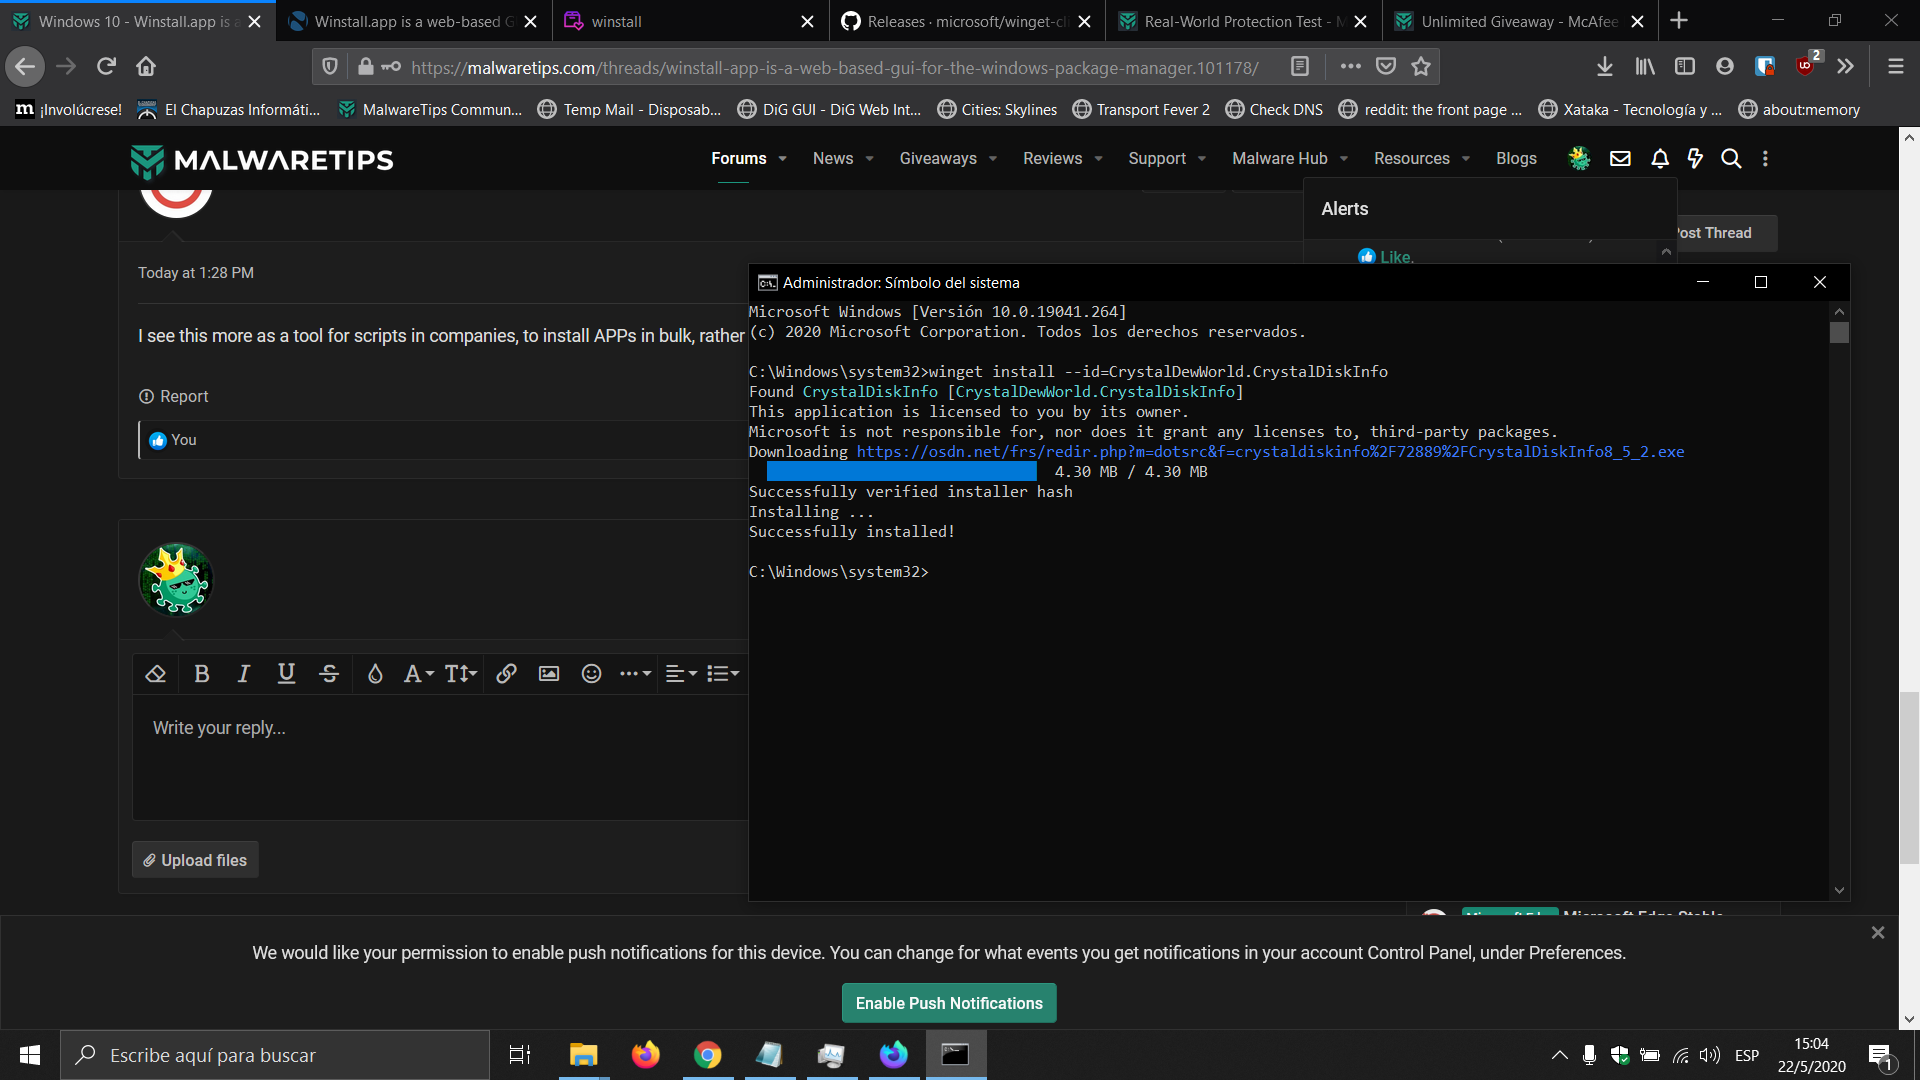Expand the Giveaways menu arrow
The image size is (1920, 1080).
(x=993, y=159)
